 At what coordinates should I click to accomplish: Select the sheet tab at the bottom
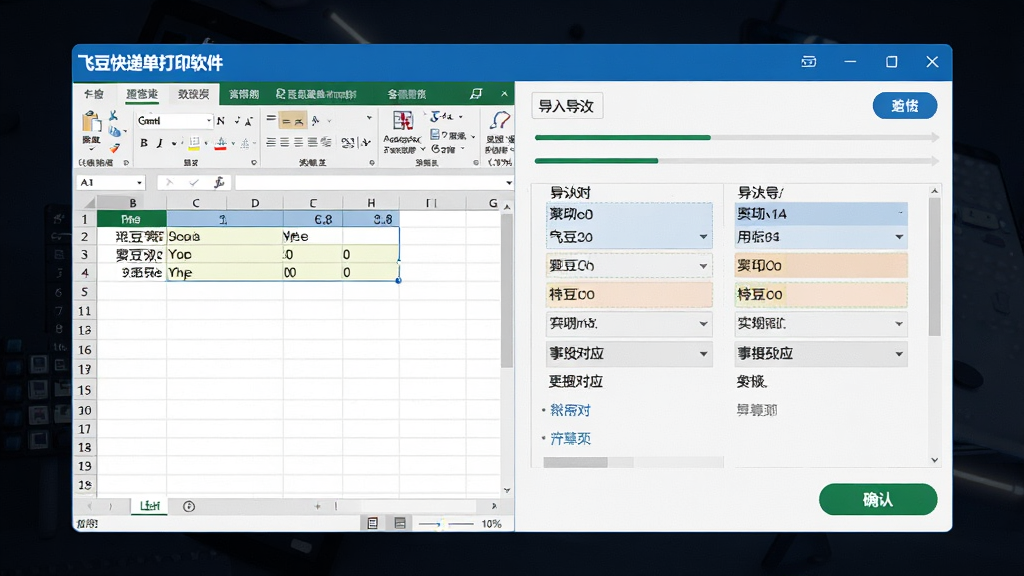150,506
